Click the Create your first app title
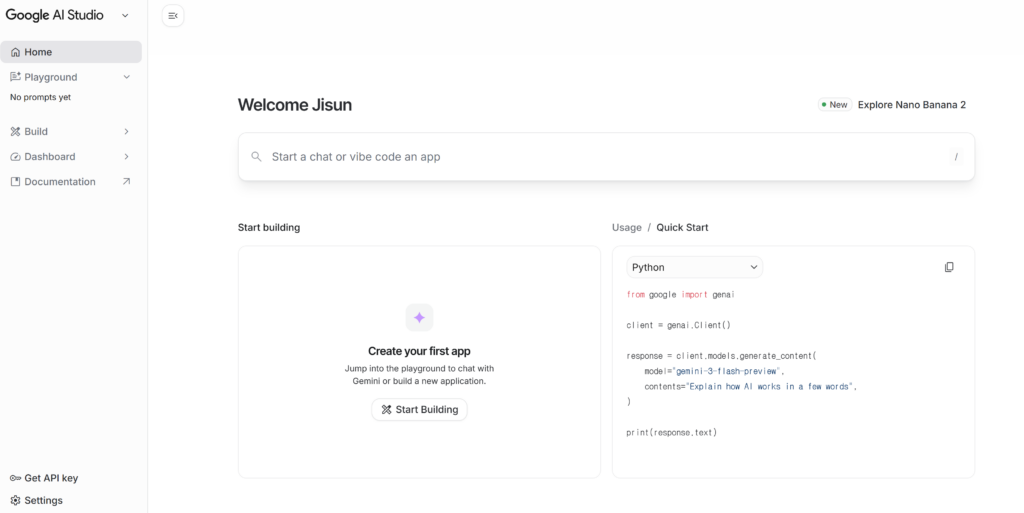 (x=419, y=351)
